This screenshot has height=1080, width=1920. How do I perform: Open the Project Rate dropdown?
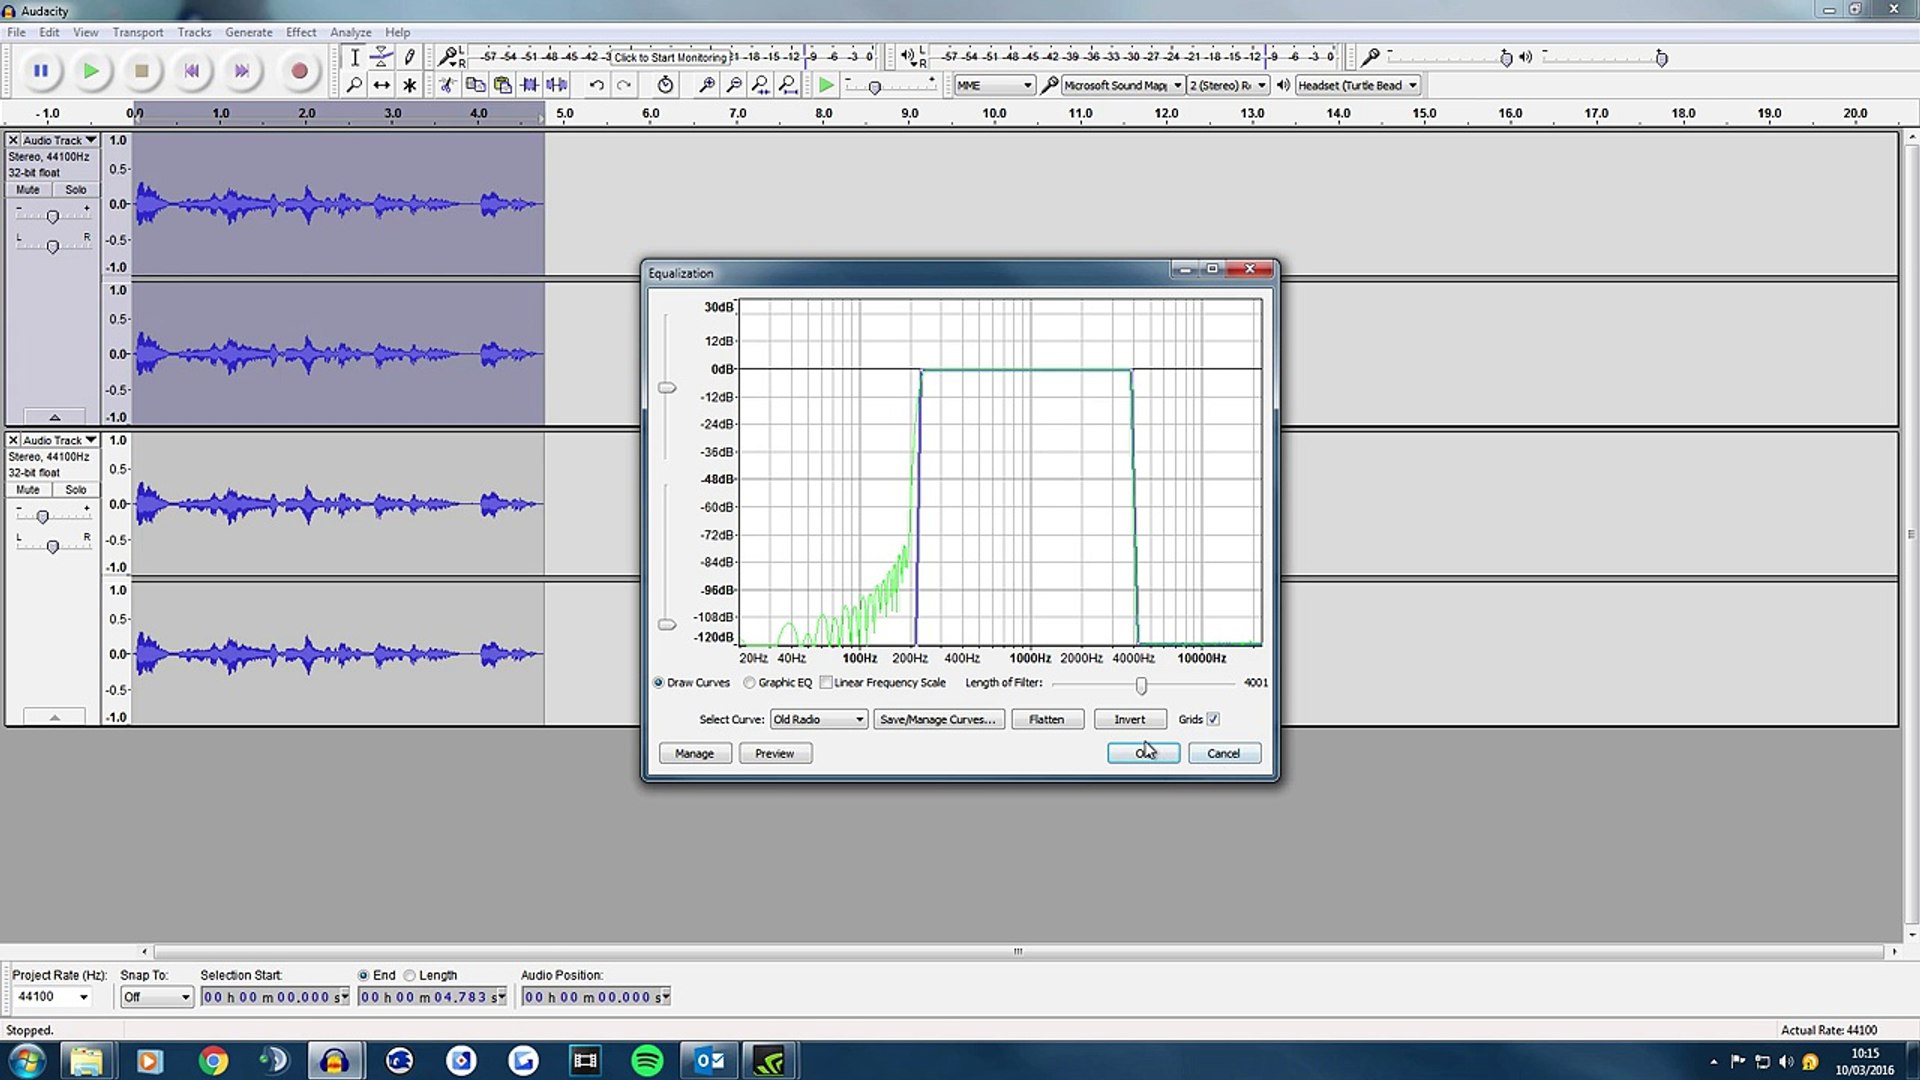point(83,997)
